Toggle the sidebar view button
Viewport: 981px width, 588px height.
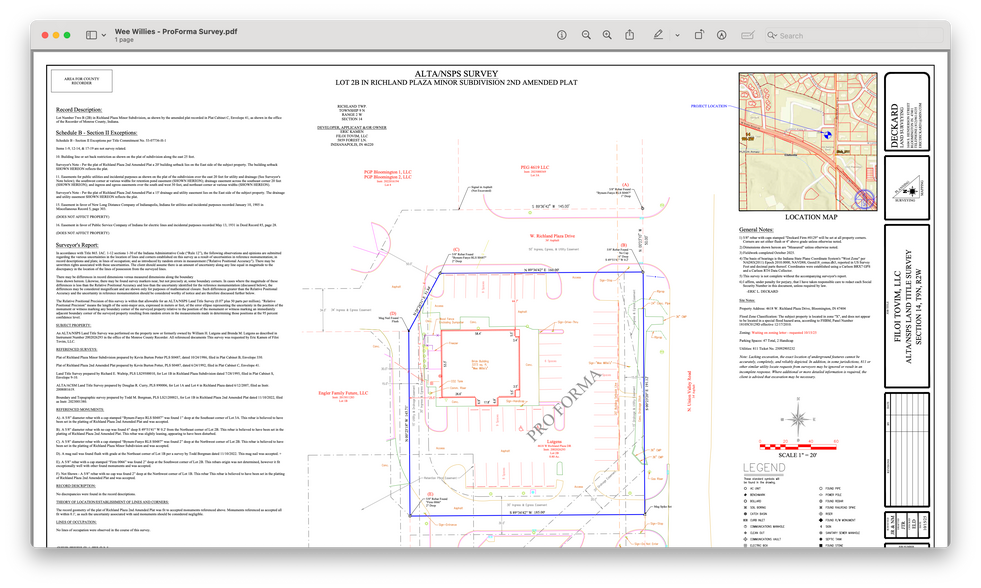91,35
